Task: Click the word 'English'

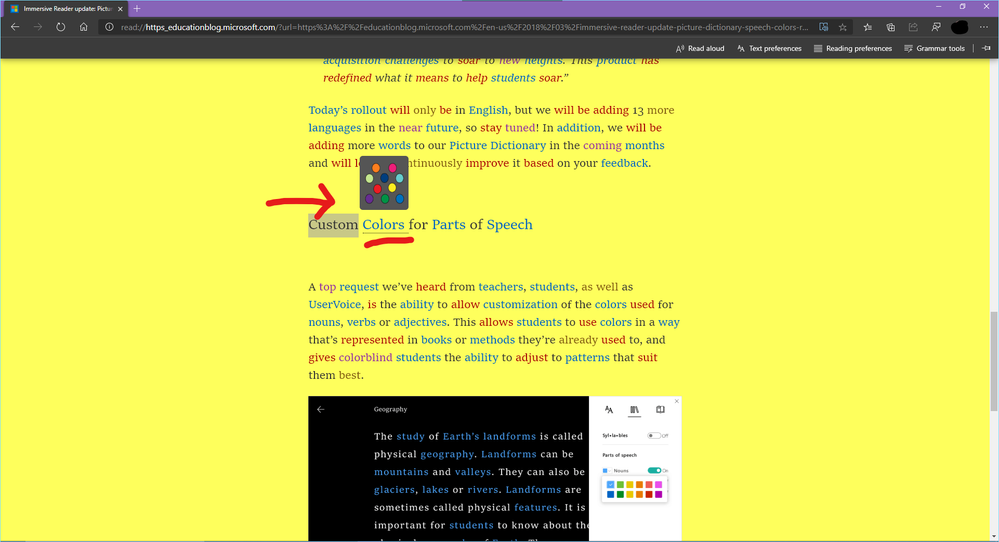Action: 489,110
